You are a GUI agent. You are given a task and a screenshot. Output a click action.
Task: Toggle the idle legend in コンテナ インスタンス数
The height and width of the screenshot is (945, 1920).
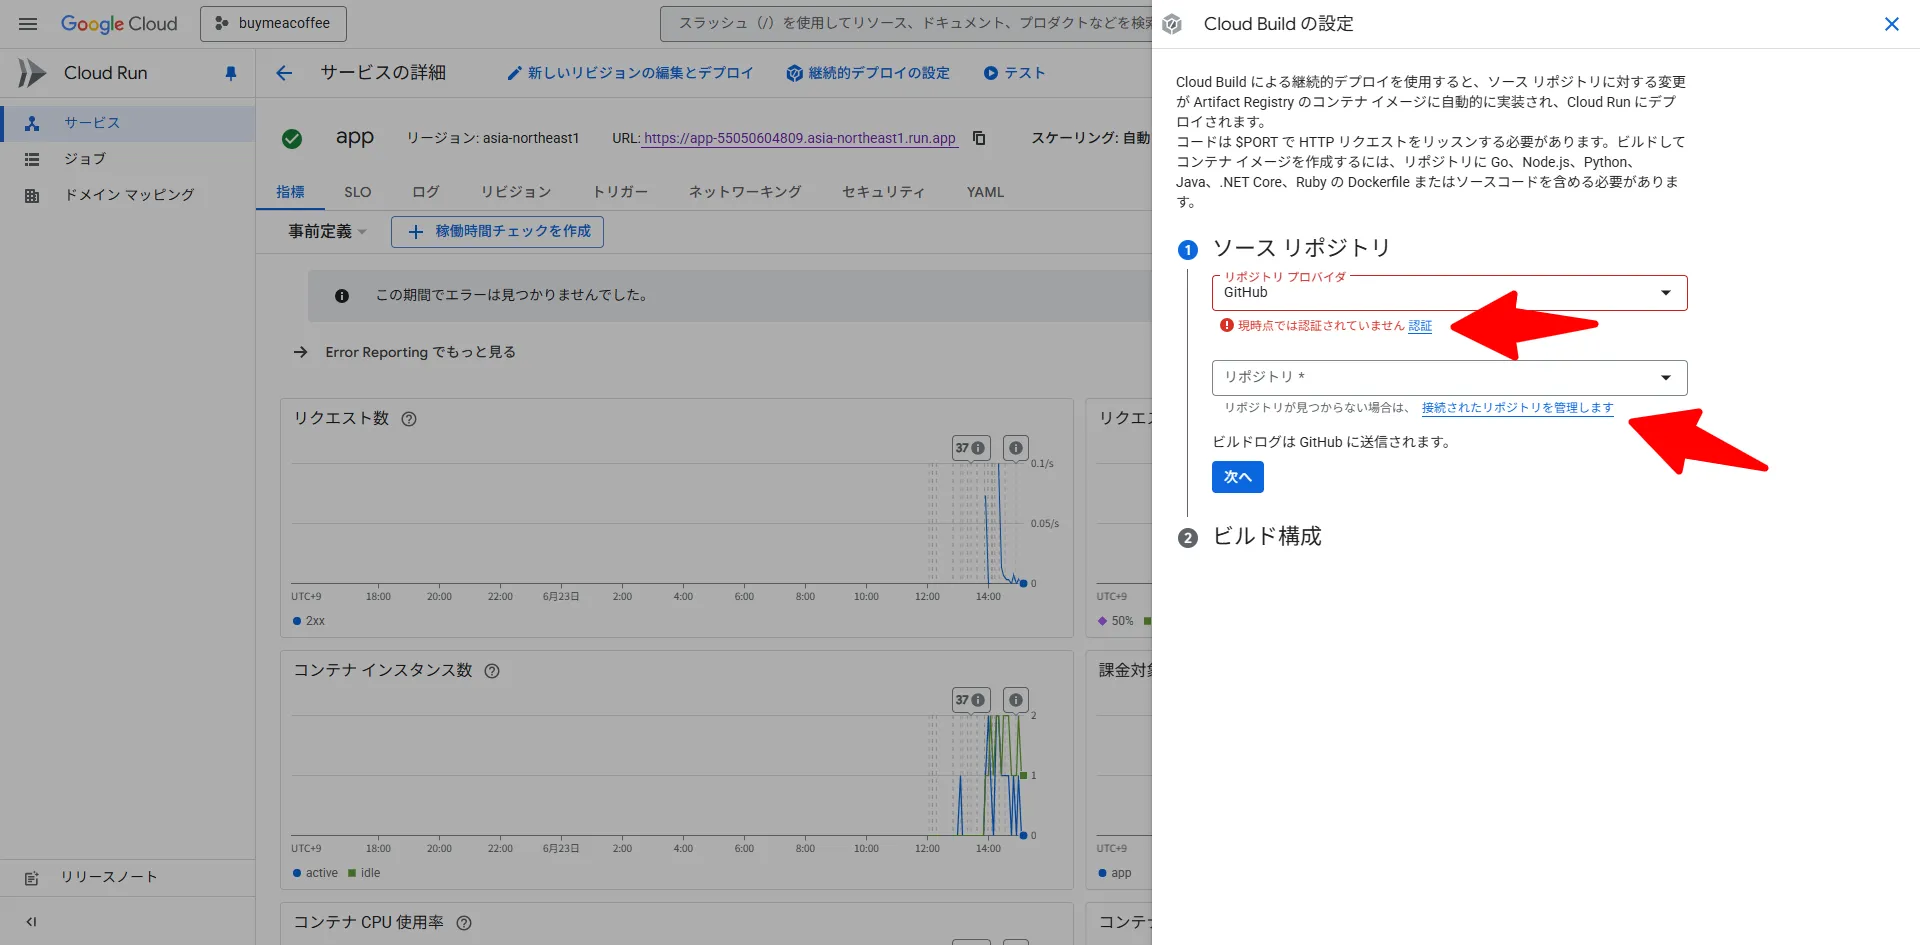point(364,872)
